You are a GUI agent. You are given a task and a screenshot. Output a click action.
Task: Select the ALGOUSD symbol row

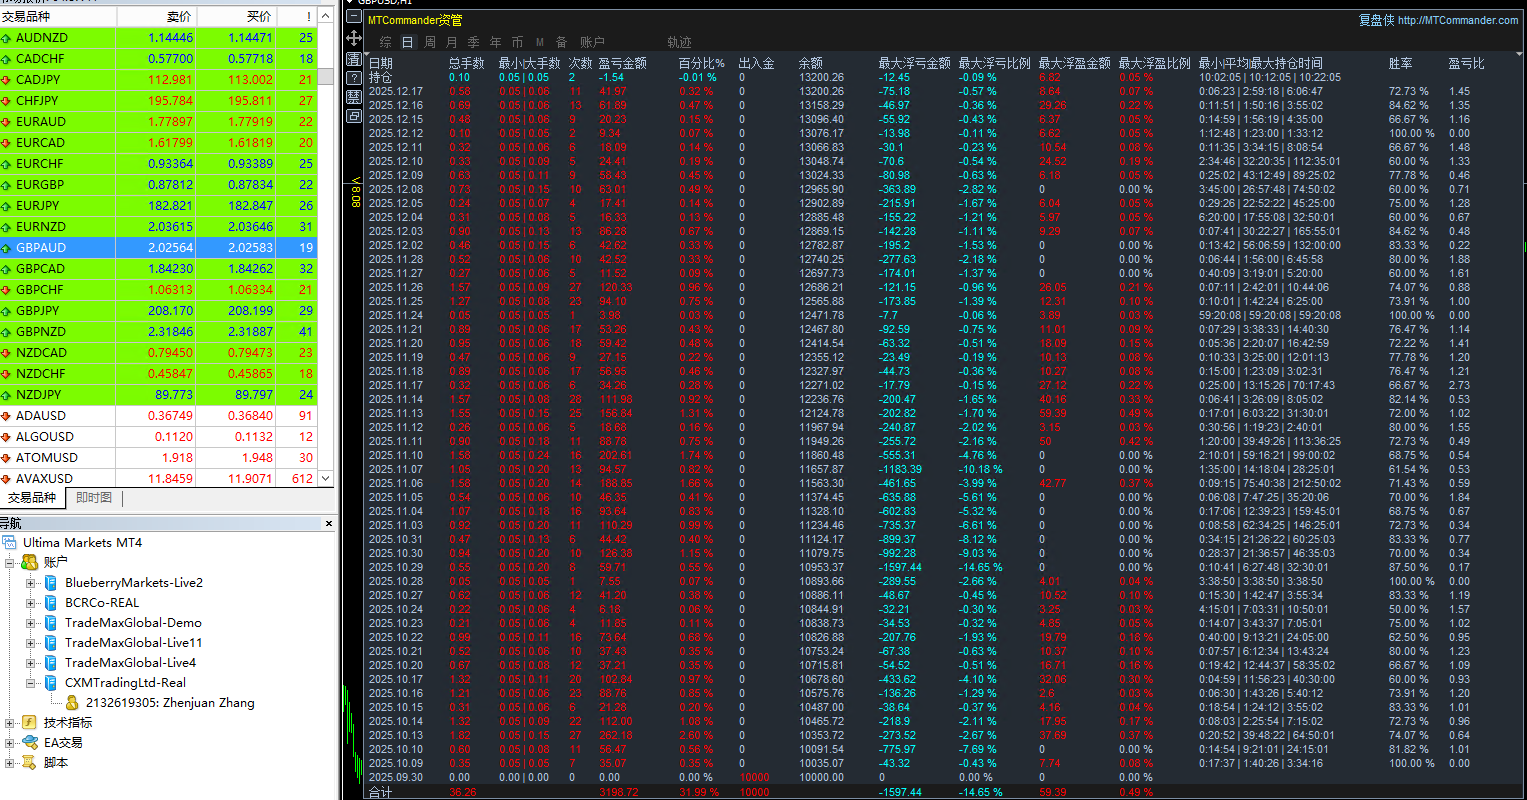pyautogui.click(x=159, y=437)
